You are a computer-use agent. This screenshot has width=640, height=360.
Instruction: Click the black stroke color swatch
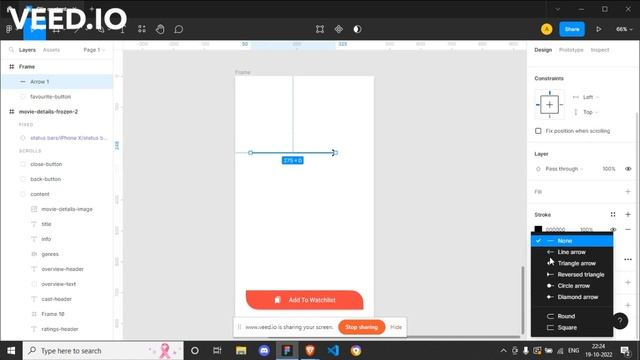pos(538,229)
